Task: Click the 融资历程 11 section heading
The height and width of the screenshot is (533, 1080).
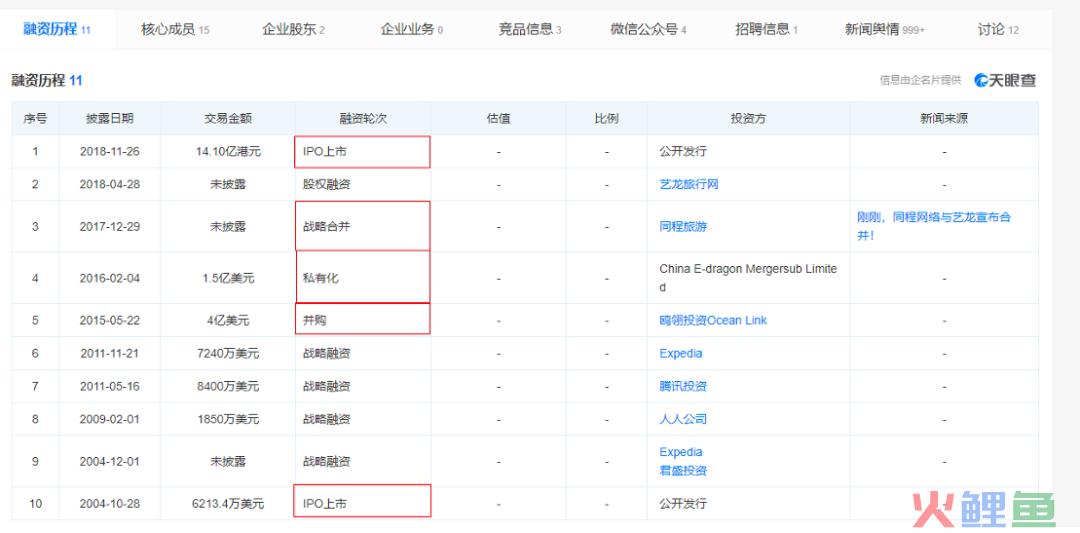Action: [x=47, y=81]
